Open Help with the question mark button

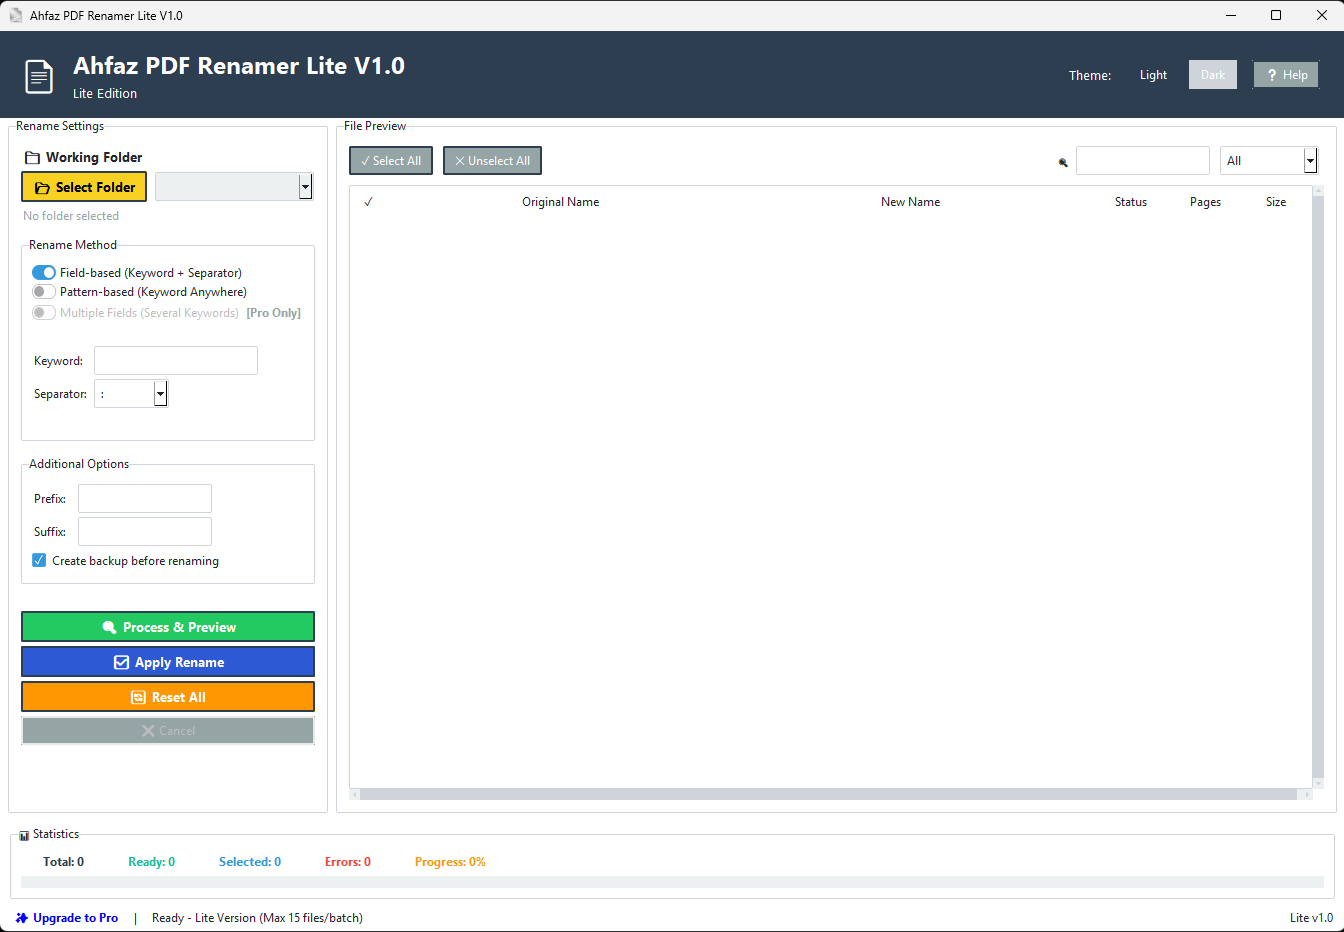pos(1286,75)
